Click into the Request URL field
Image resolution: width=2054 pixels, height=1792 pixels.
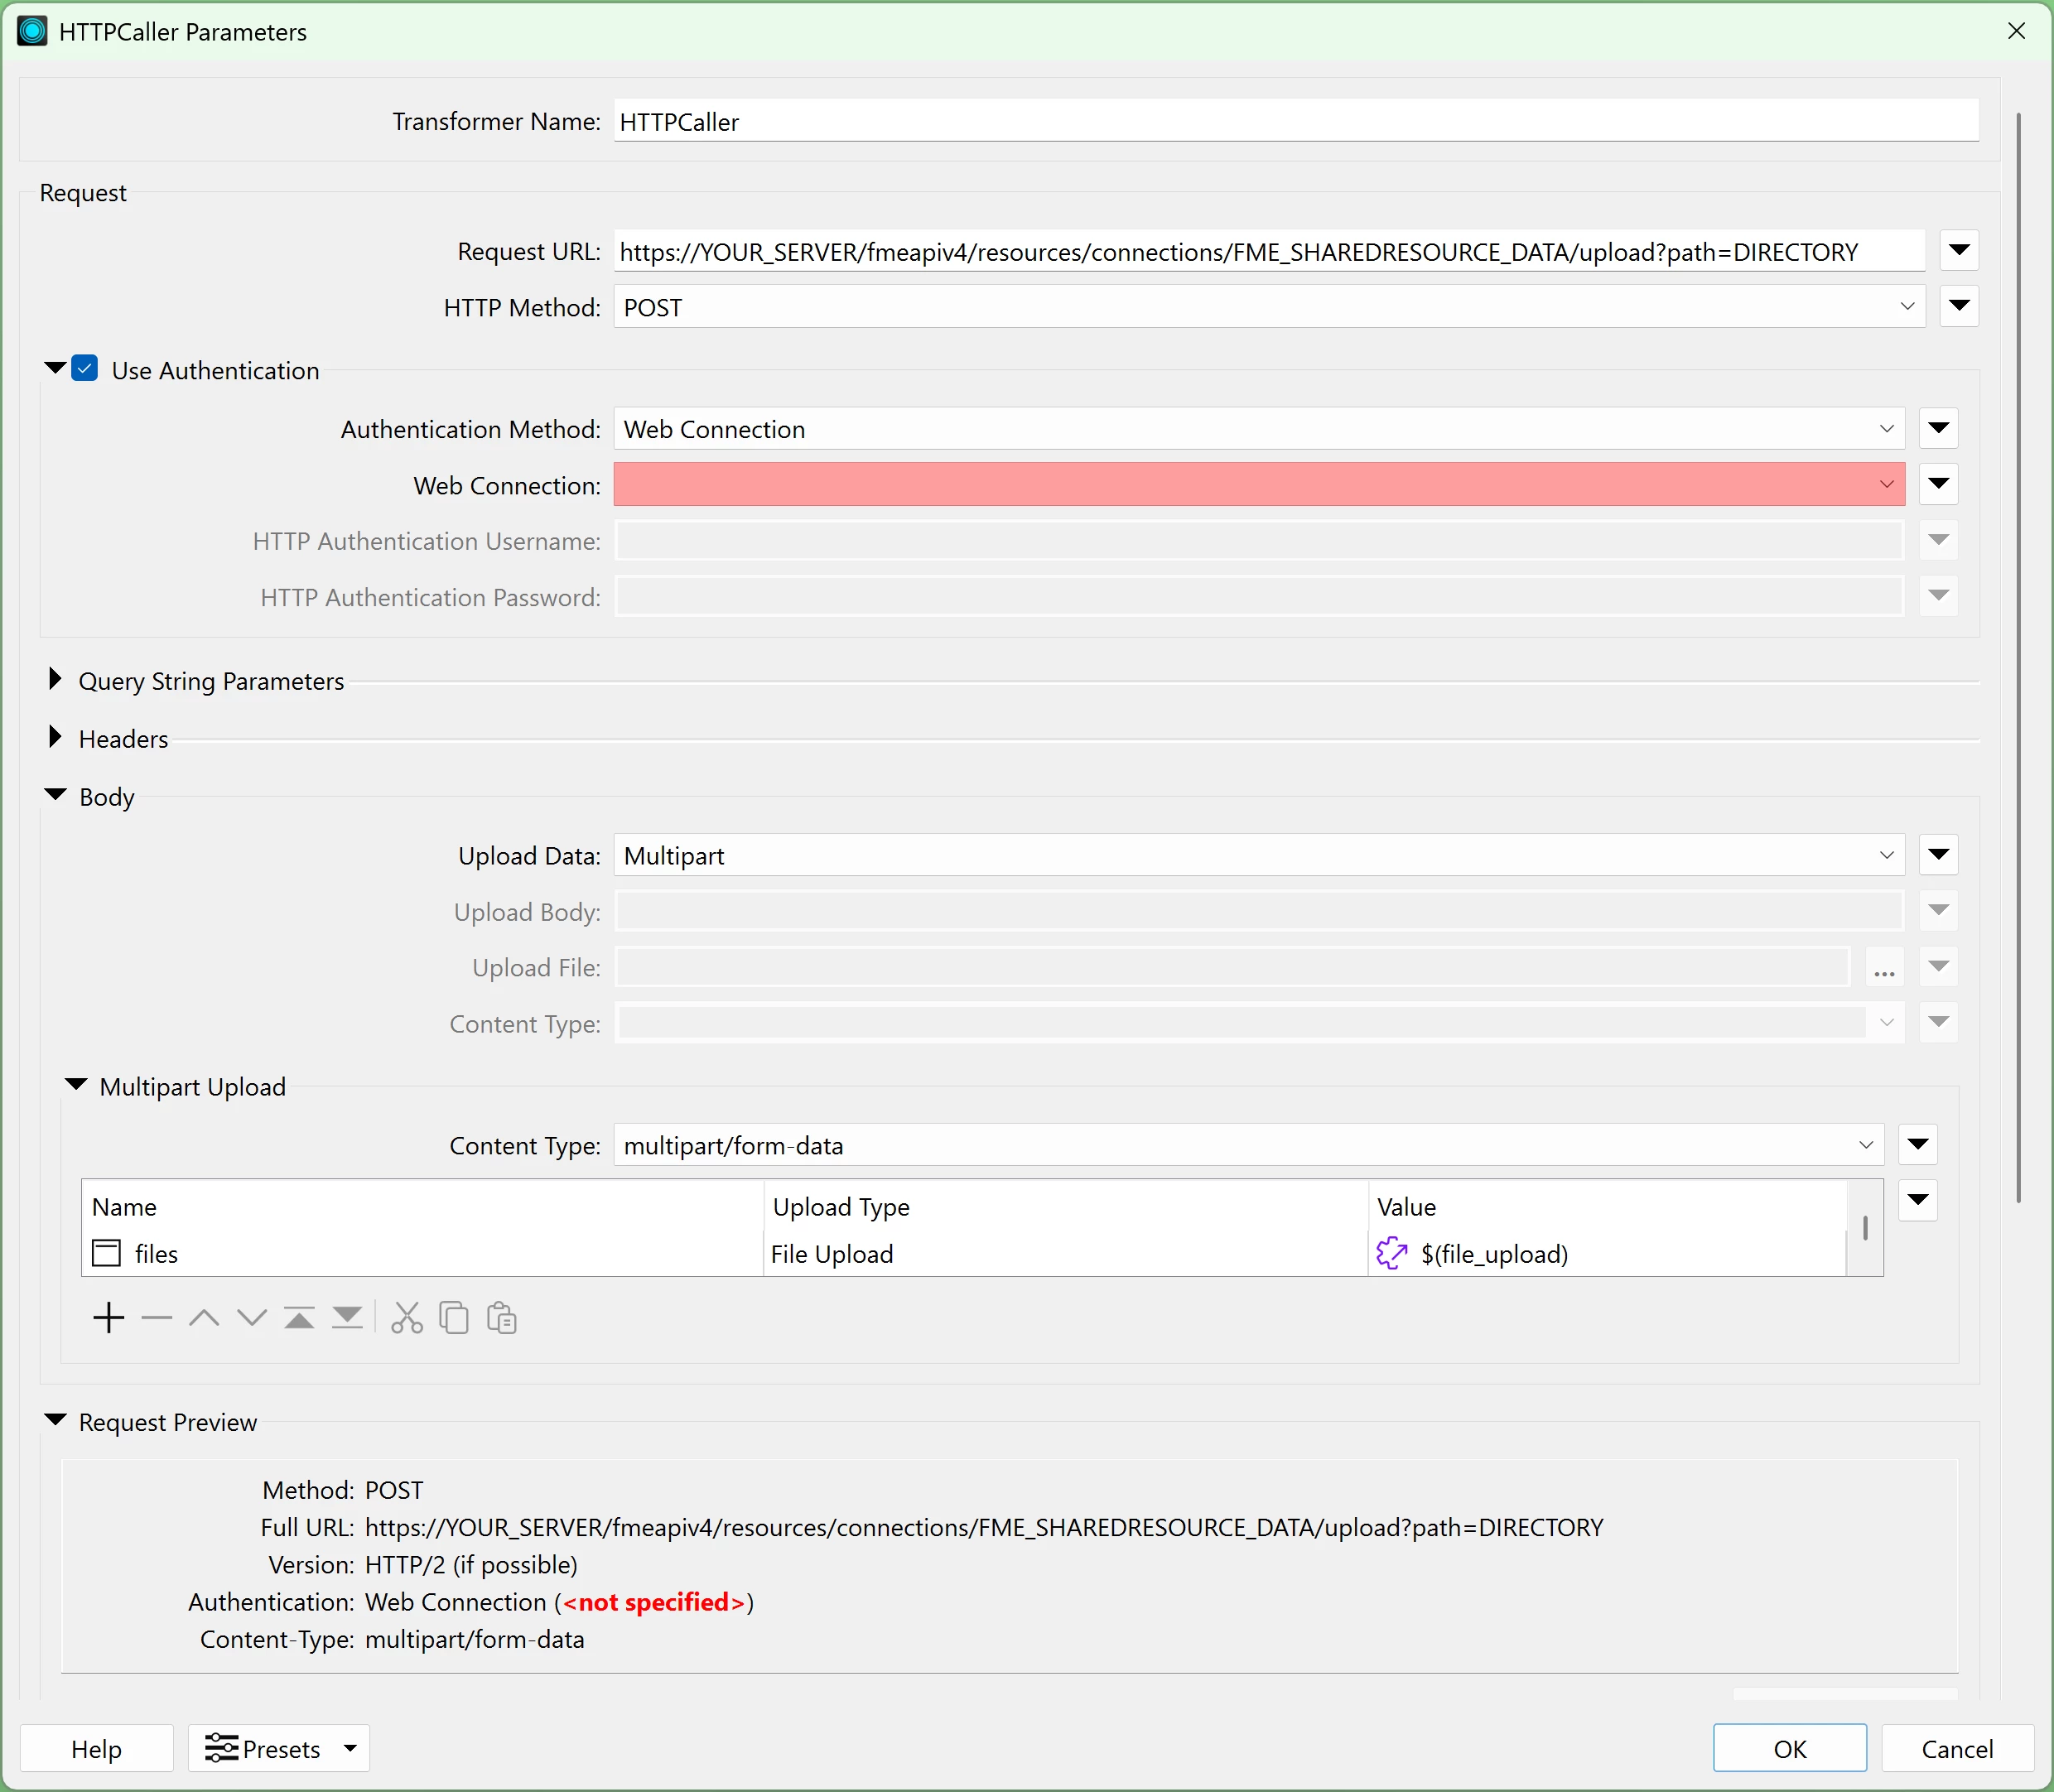click(x=1268, y=252)
